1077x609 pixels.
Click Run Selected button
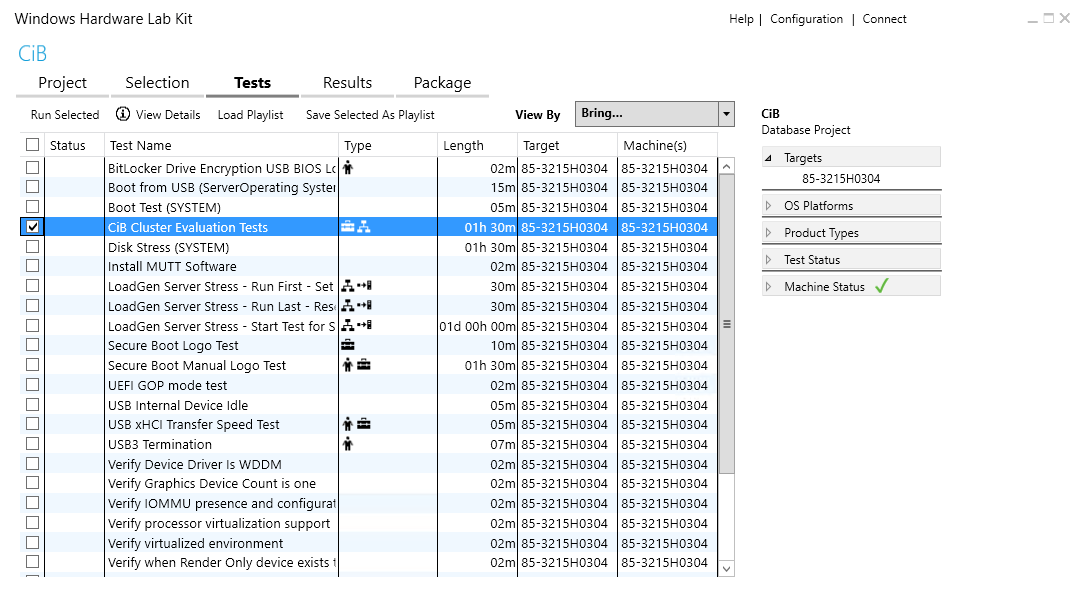(65, 115)
